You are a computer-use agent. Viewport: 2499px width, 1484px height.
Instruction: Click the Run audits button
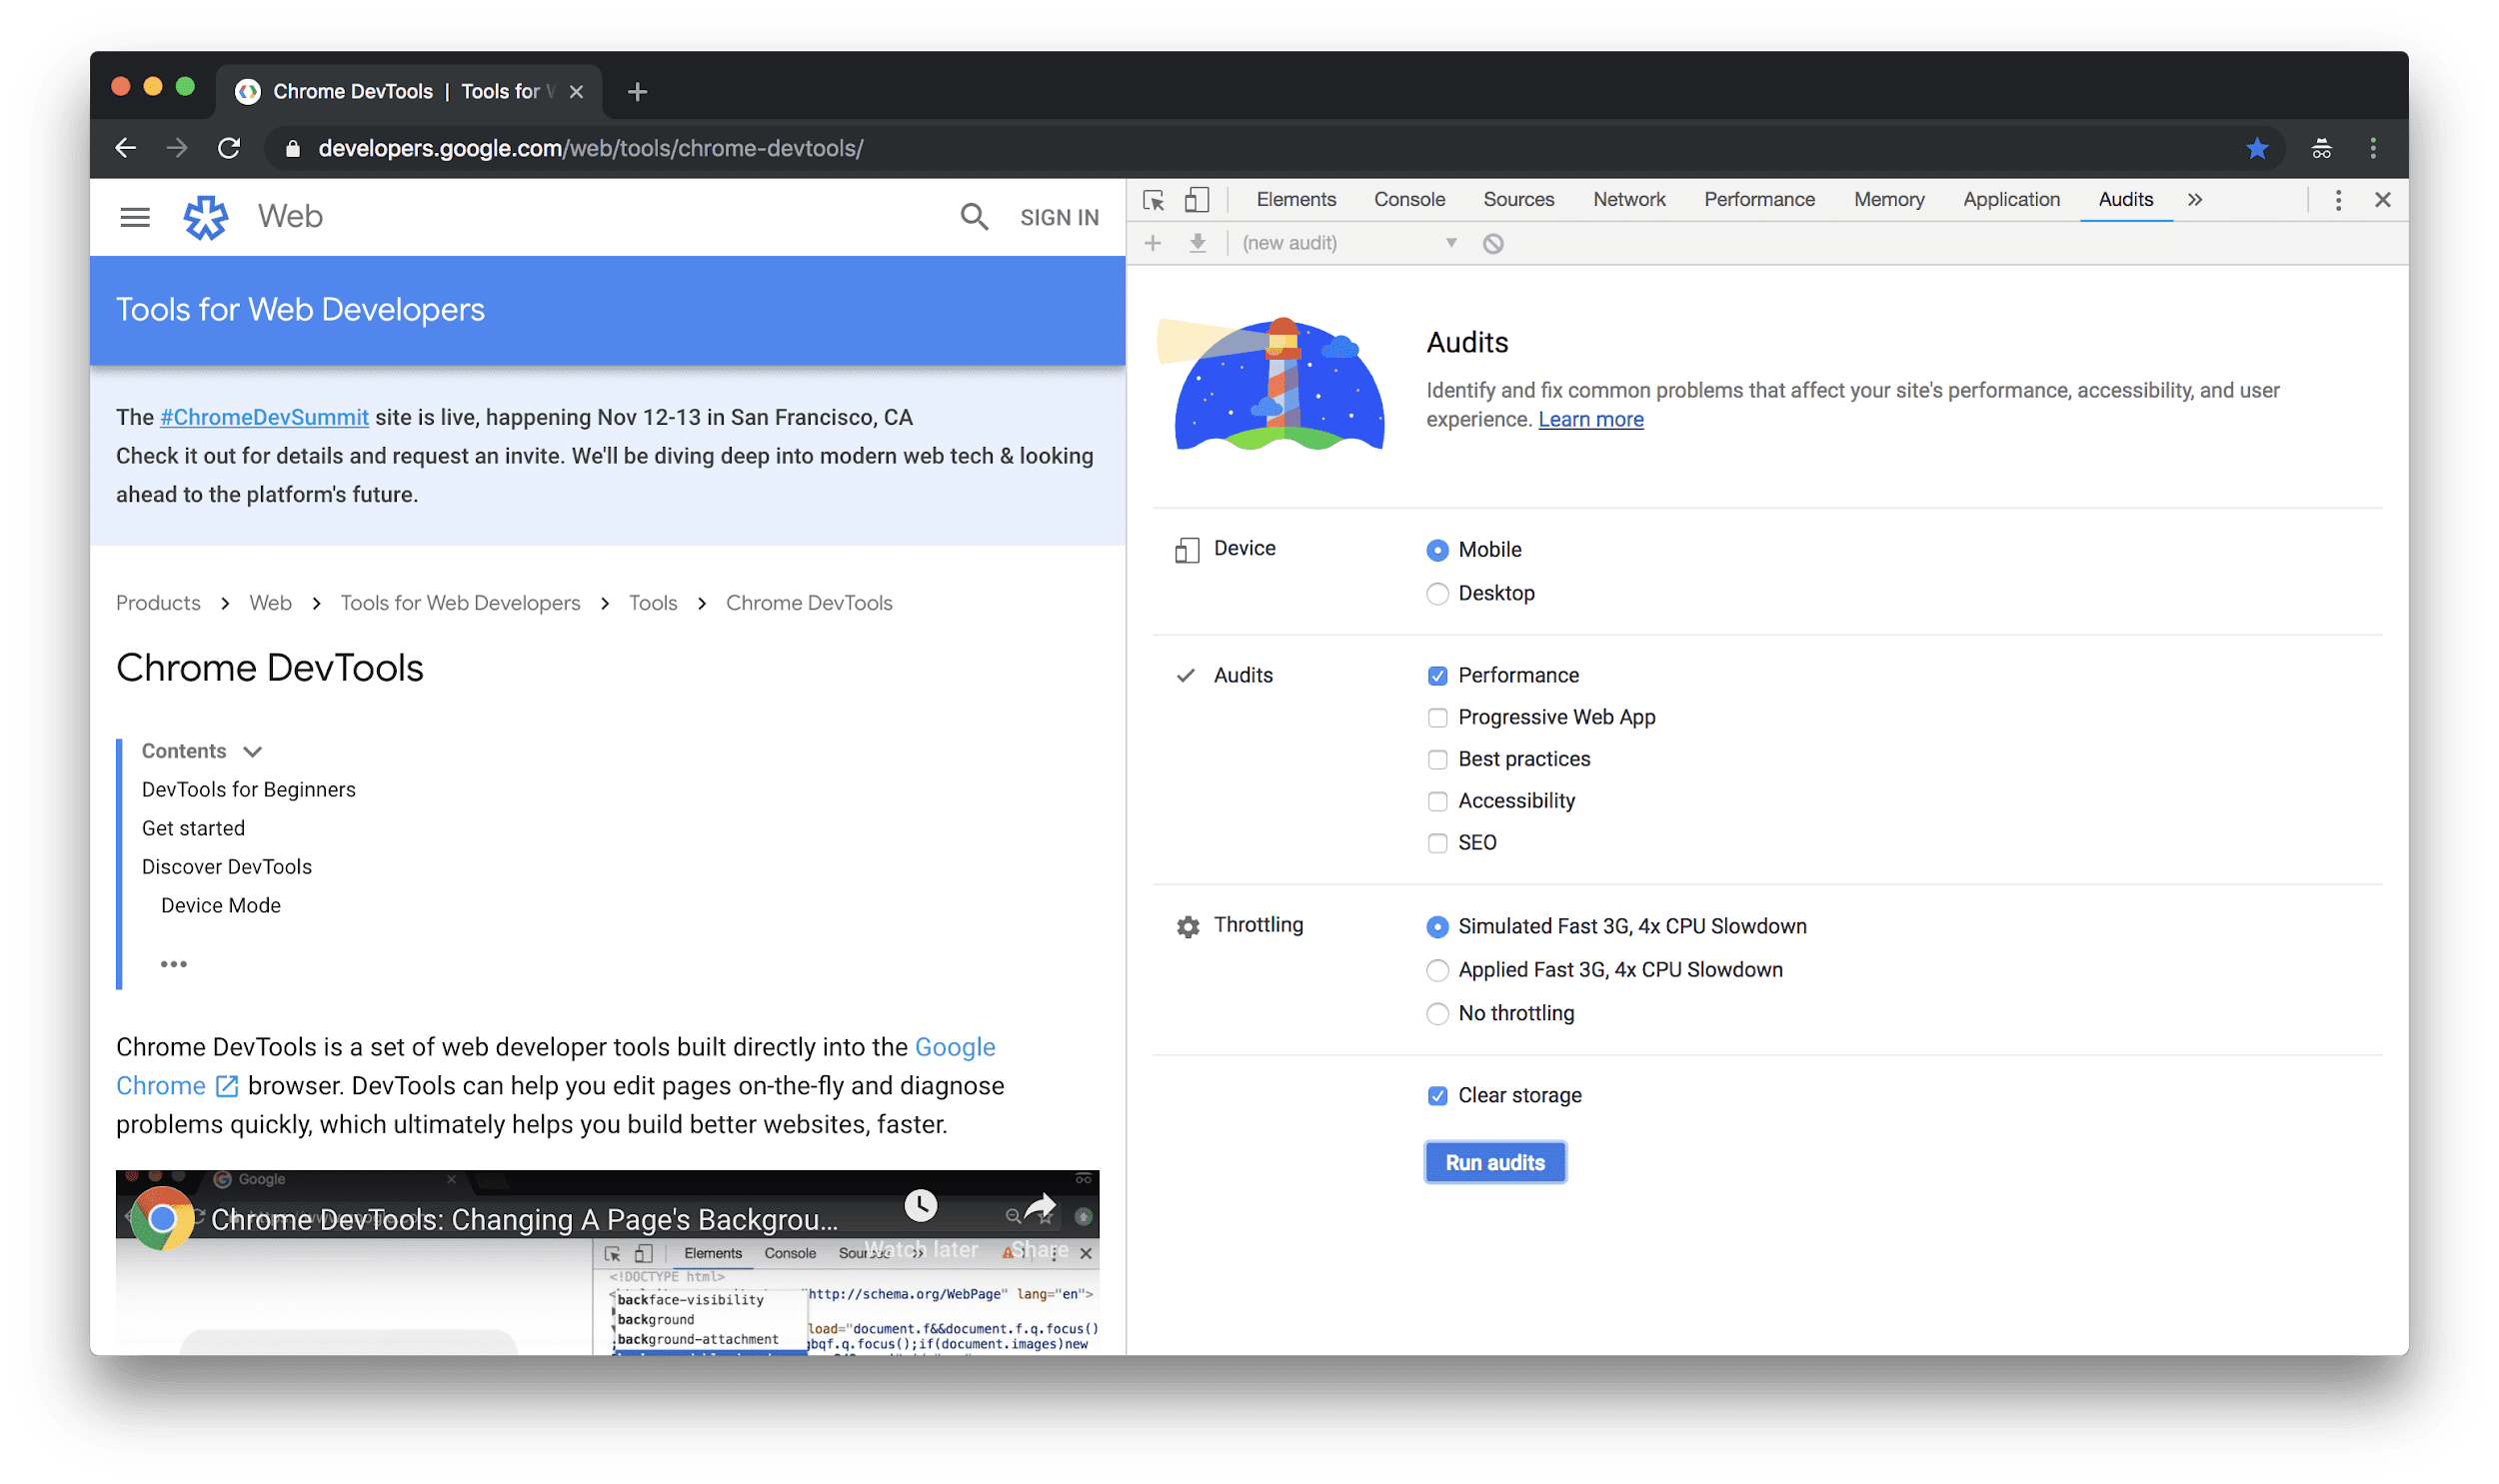pyautogui.click(x=1495, y=1162)
